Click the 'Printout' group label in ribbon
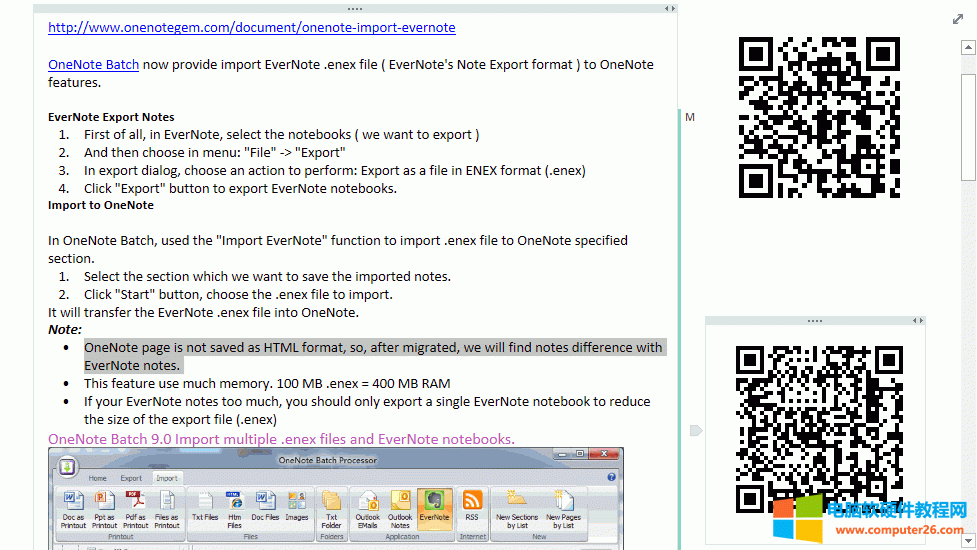This screenshot has width=977, height=550. pos(121,536)
